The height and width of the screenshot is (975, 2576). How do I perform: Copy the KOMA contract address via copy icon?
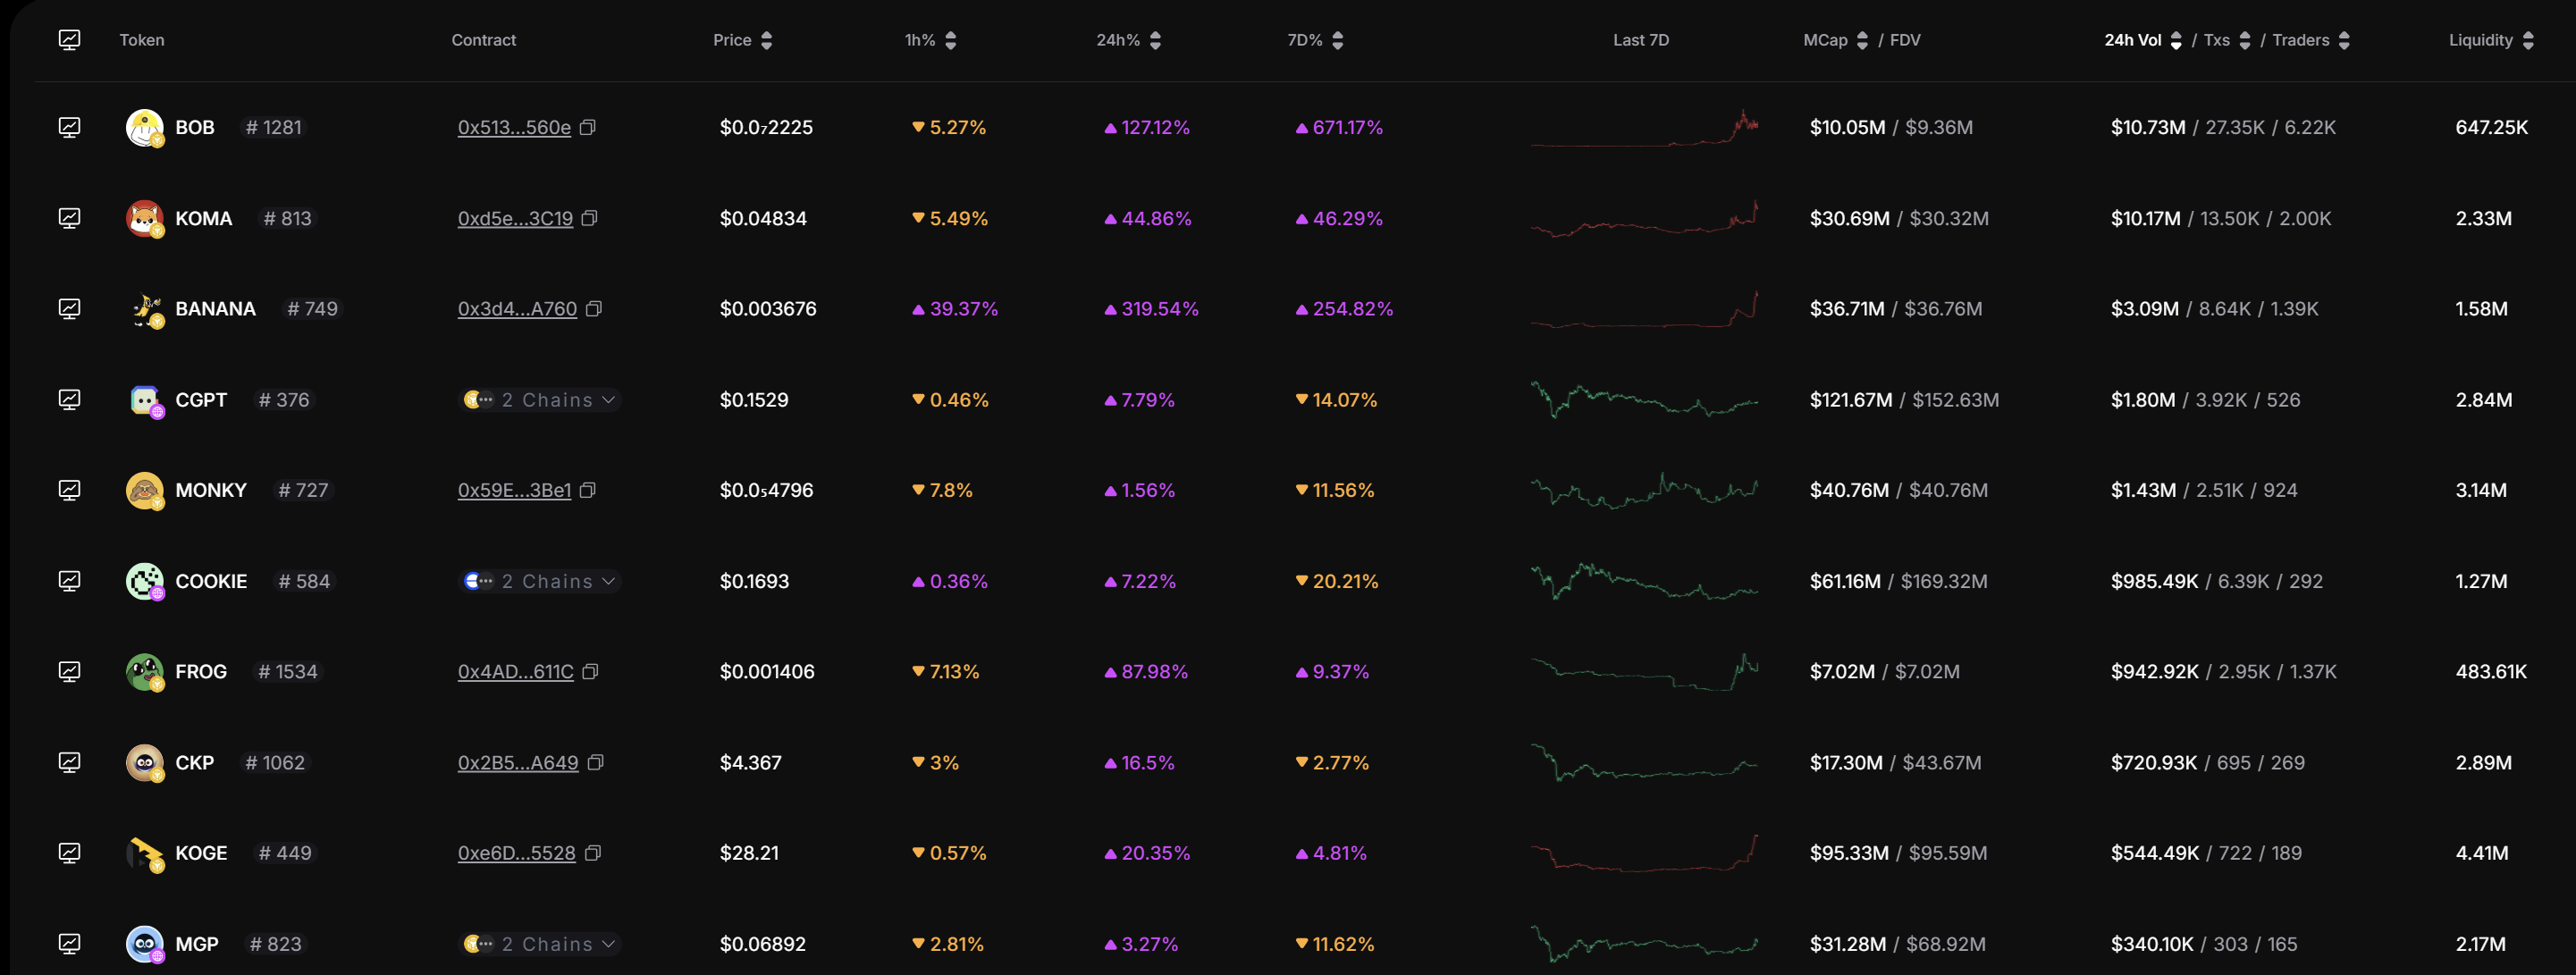click(x=590, y=219)
